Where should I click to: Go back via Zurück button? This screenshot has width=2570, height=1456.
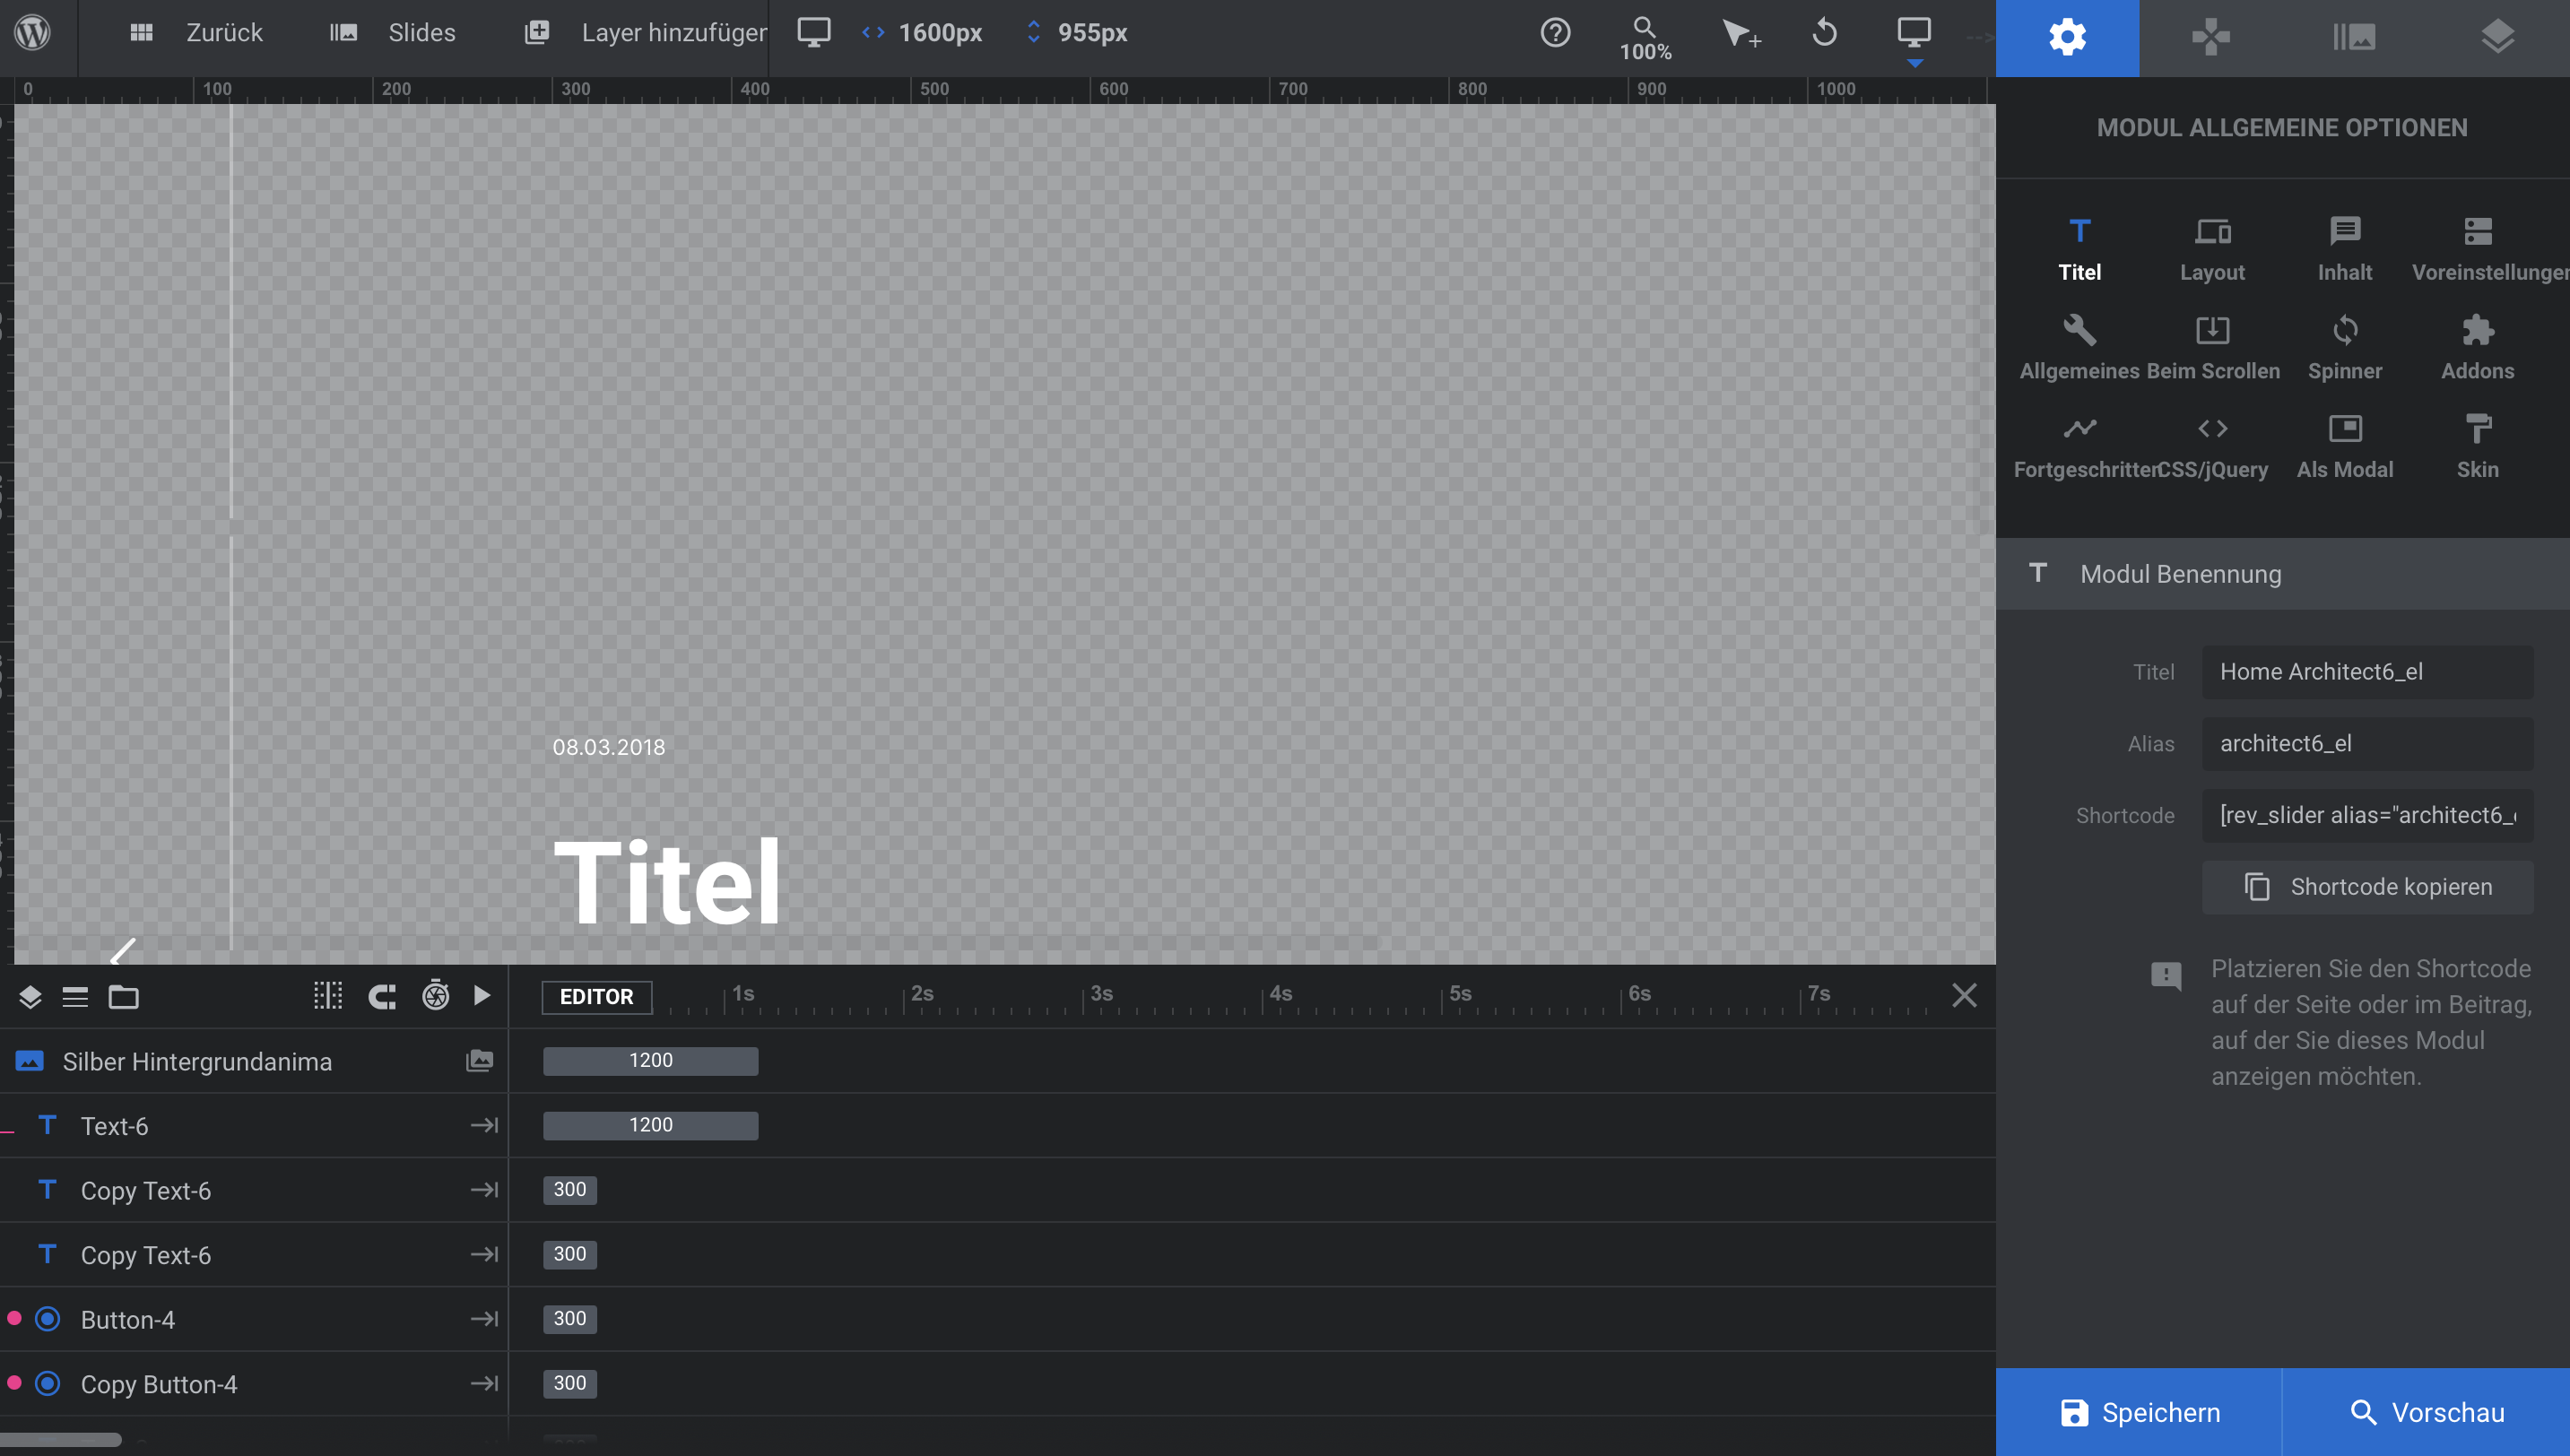click(x=196, y=33)
